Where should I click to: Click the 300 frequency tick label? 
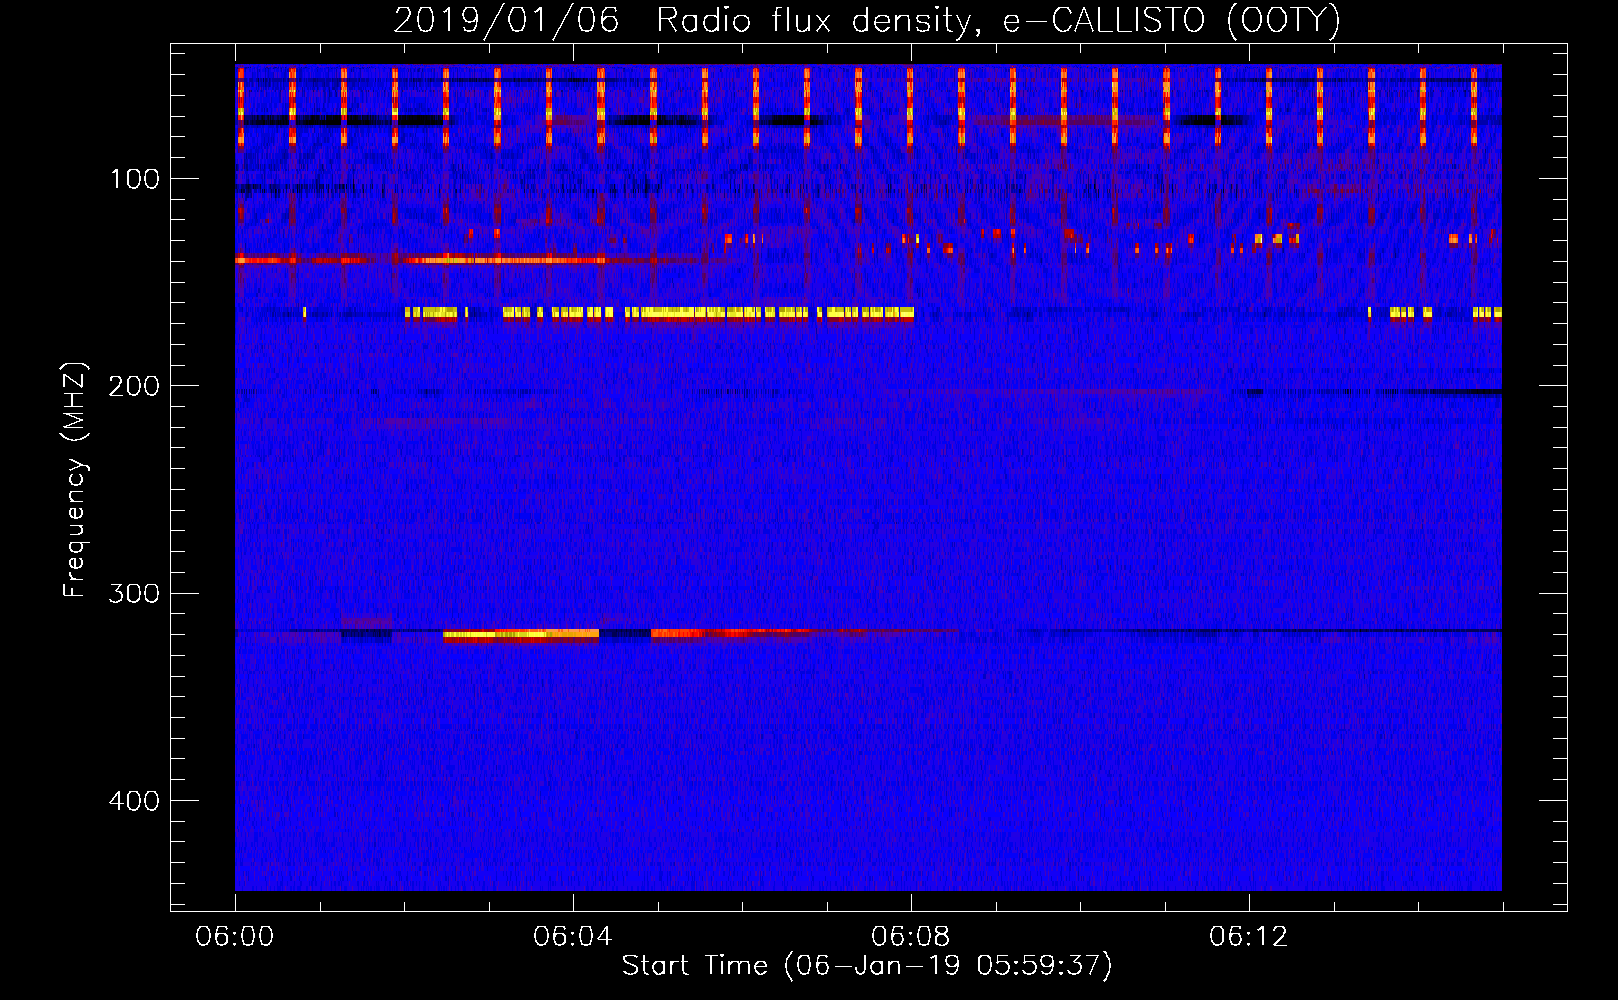(134, 594)
